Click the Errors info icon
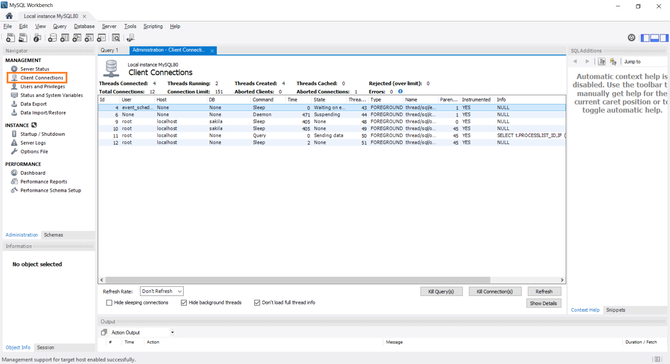670x364 pixels. tap(400, 91)
